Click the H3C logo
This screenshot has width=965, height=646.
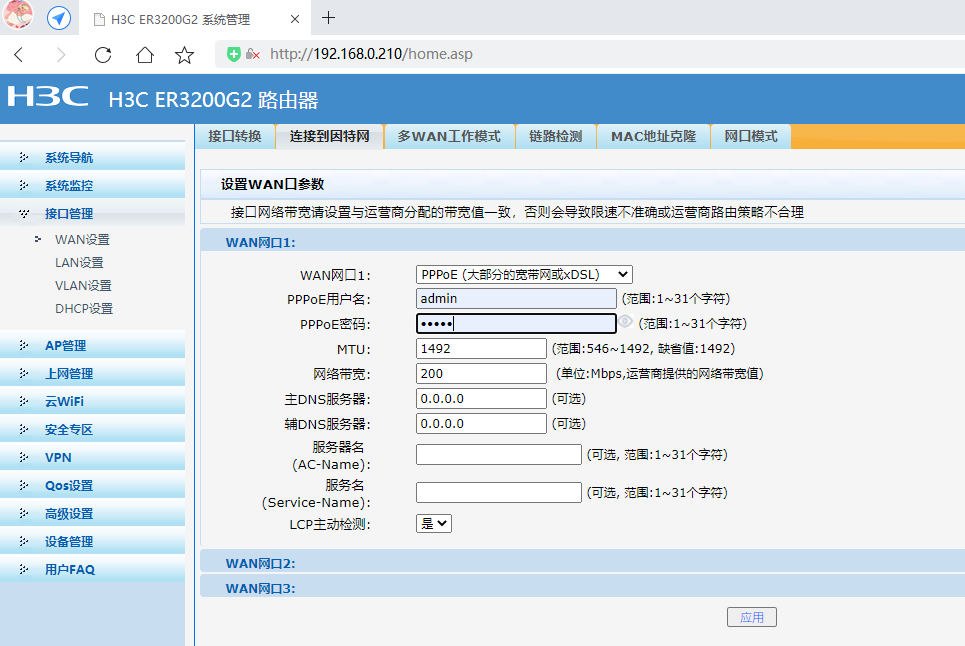click(x=48, y=97)
